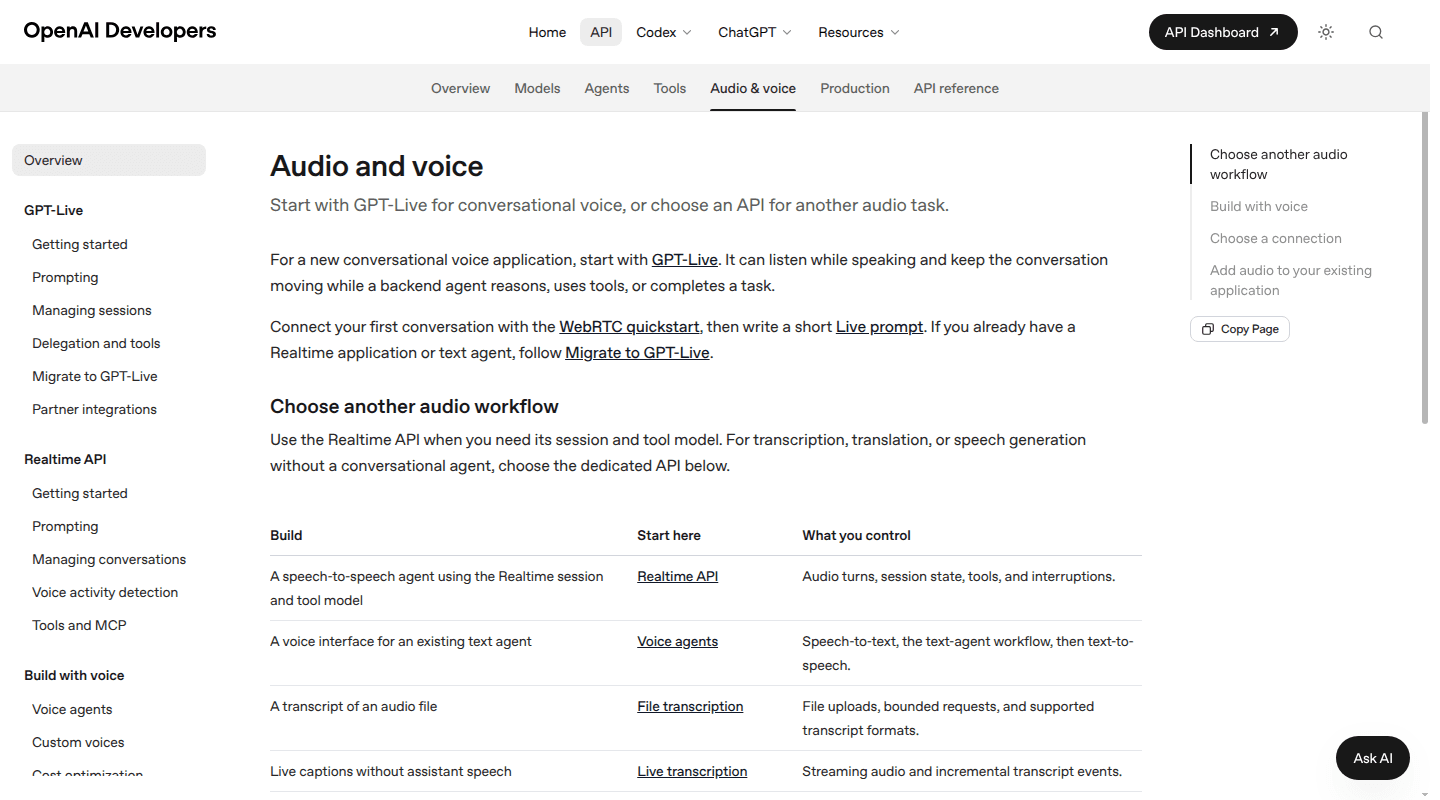
Task: Open Voice agents in the left sidebar
Action: pos(72,709)
